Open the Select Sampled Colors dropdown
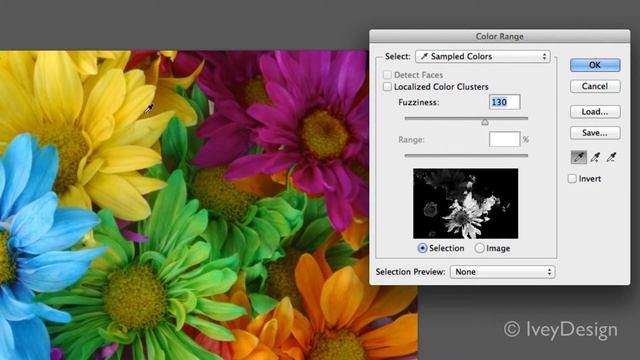The height and width of the screenshot is (360, 640). click(x=482, y=56)
